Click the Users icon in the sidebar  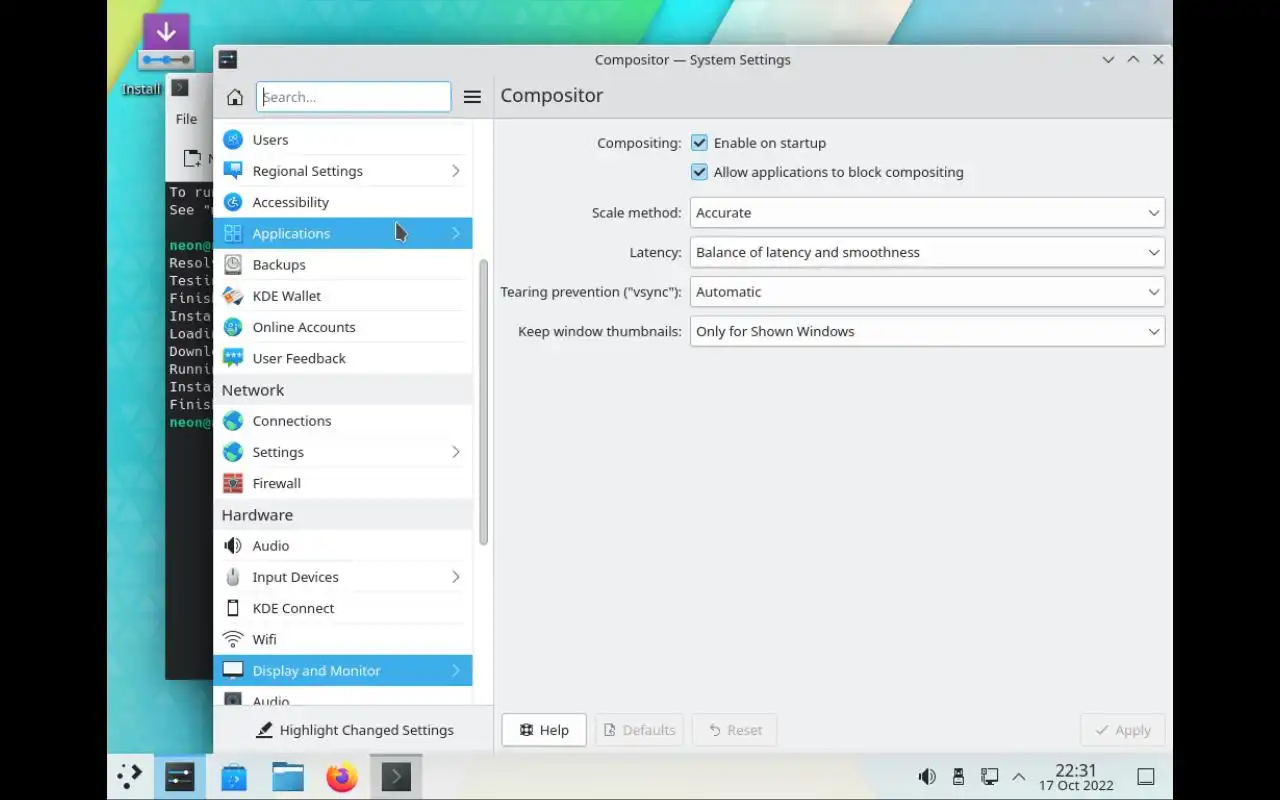(233, 140)
